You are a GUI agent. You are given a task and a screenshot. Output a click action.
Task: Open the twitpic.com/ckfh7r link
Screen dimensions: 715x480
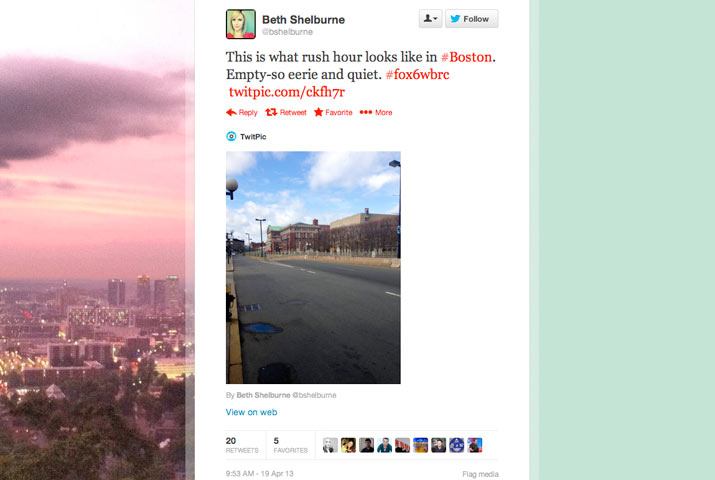click(287, 92)
